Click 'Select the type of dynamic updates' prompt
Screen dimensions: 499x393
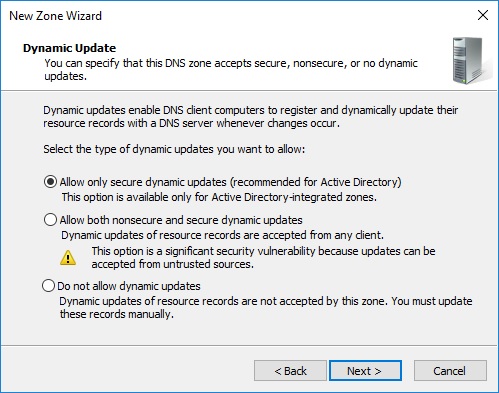click(174, 149)
